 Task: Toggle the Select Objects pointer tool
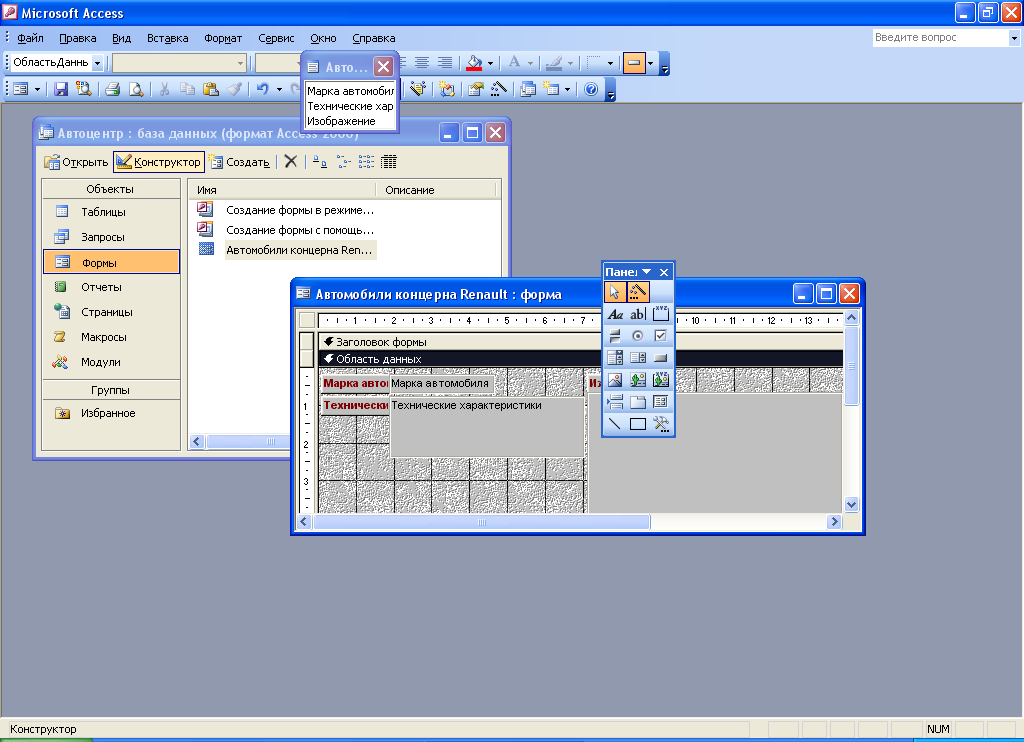[615, 292]
